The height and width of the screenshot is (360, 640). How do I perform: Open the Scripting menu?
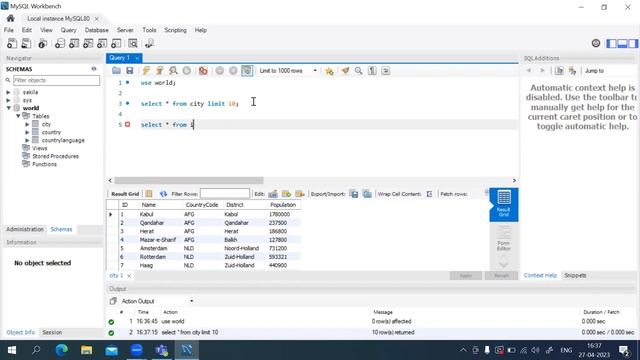175,30
